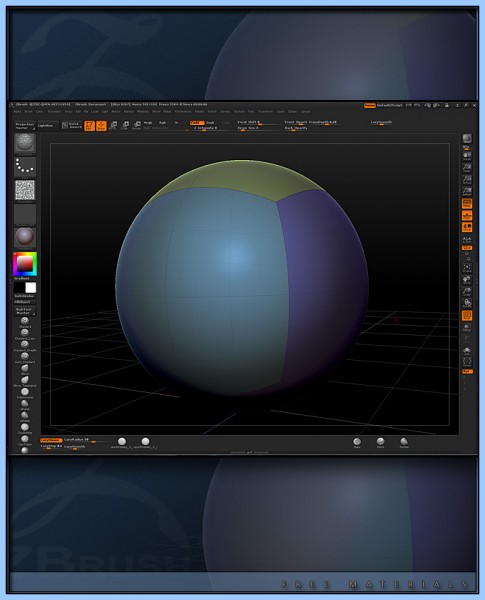Select the Edit mode button in top toolbar
Viewport: 485px width, 600px height.
coord(89,126)
